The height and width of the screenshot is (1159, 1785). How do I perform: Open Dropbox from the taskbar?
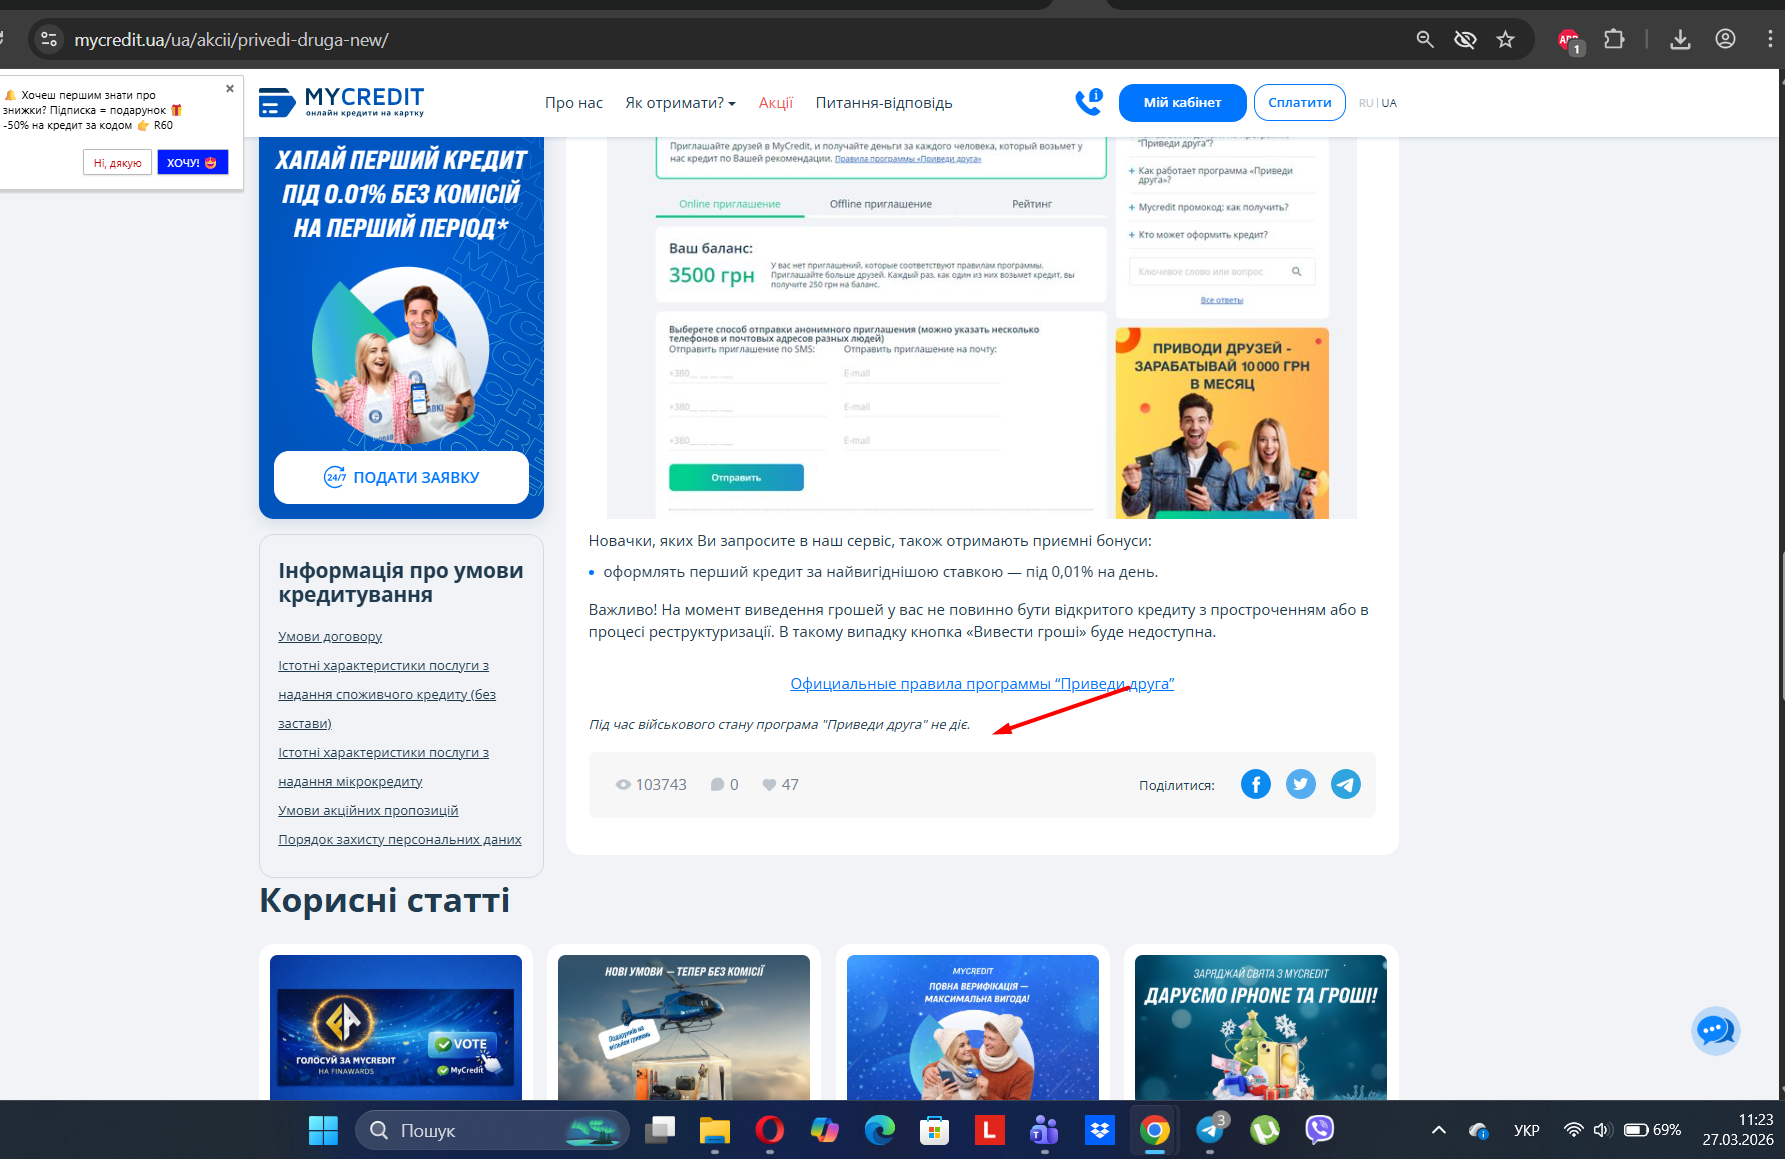[x=1100, y=1130]
